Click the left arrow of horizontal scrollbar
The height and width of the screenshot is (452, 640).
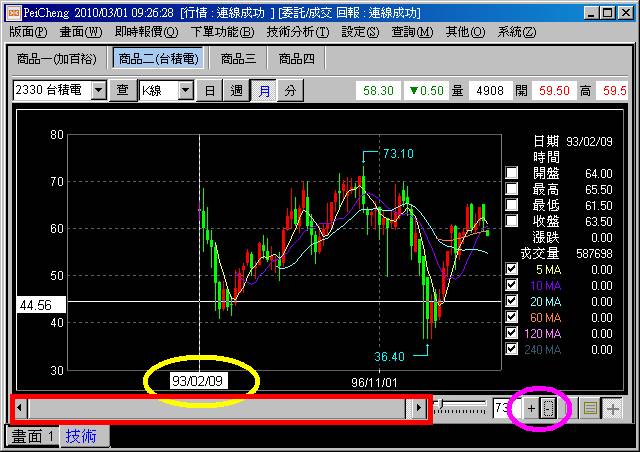coord(21,408)
